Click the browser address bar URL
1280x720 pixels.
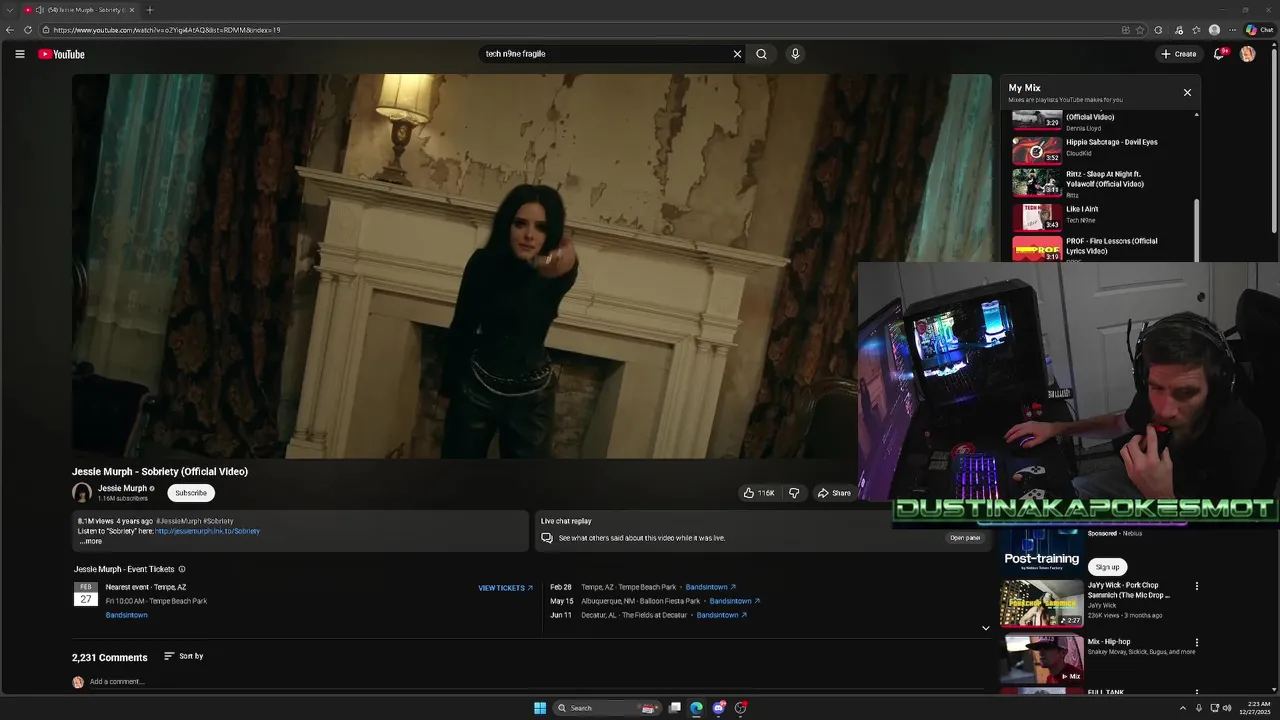point(167,30)
